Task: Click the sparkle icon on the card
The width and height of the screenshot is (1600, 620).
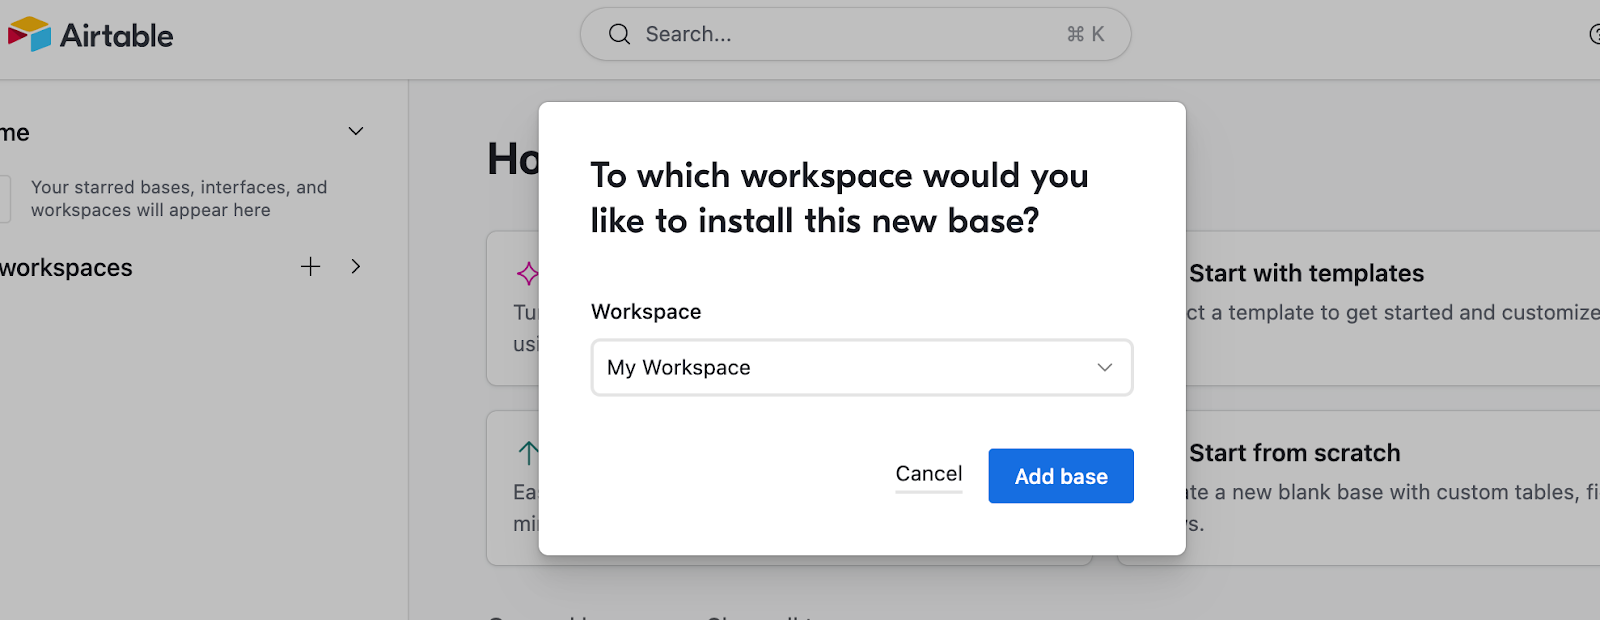Action: (x=528, y=273)
